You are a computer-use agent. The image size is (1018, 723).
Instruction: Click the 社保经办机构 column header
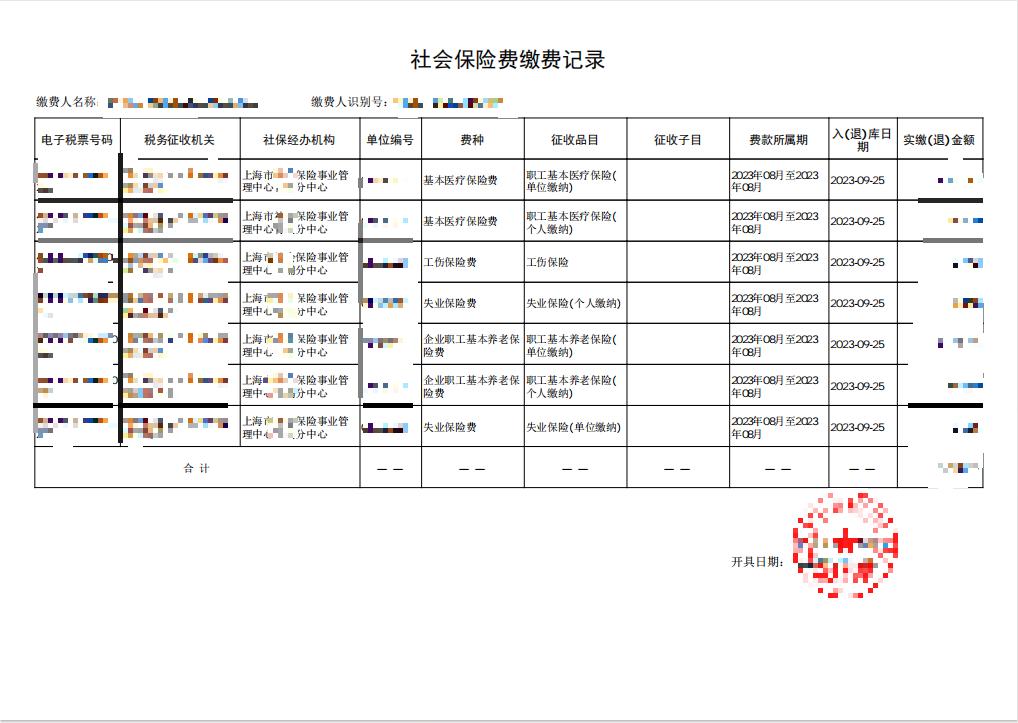point(299,140)
